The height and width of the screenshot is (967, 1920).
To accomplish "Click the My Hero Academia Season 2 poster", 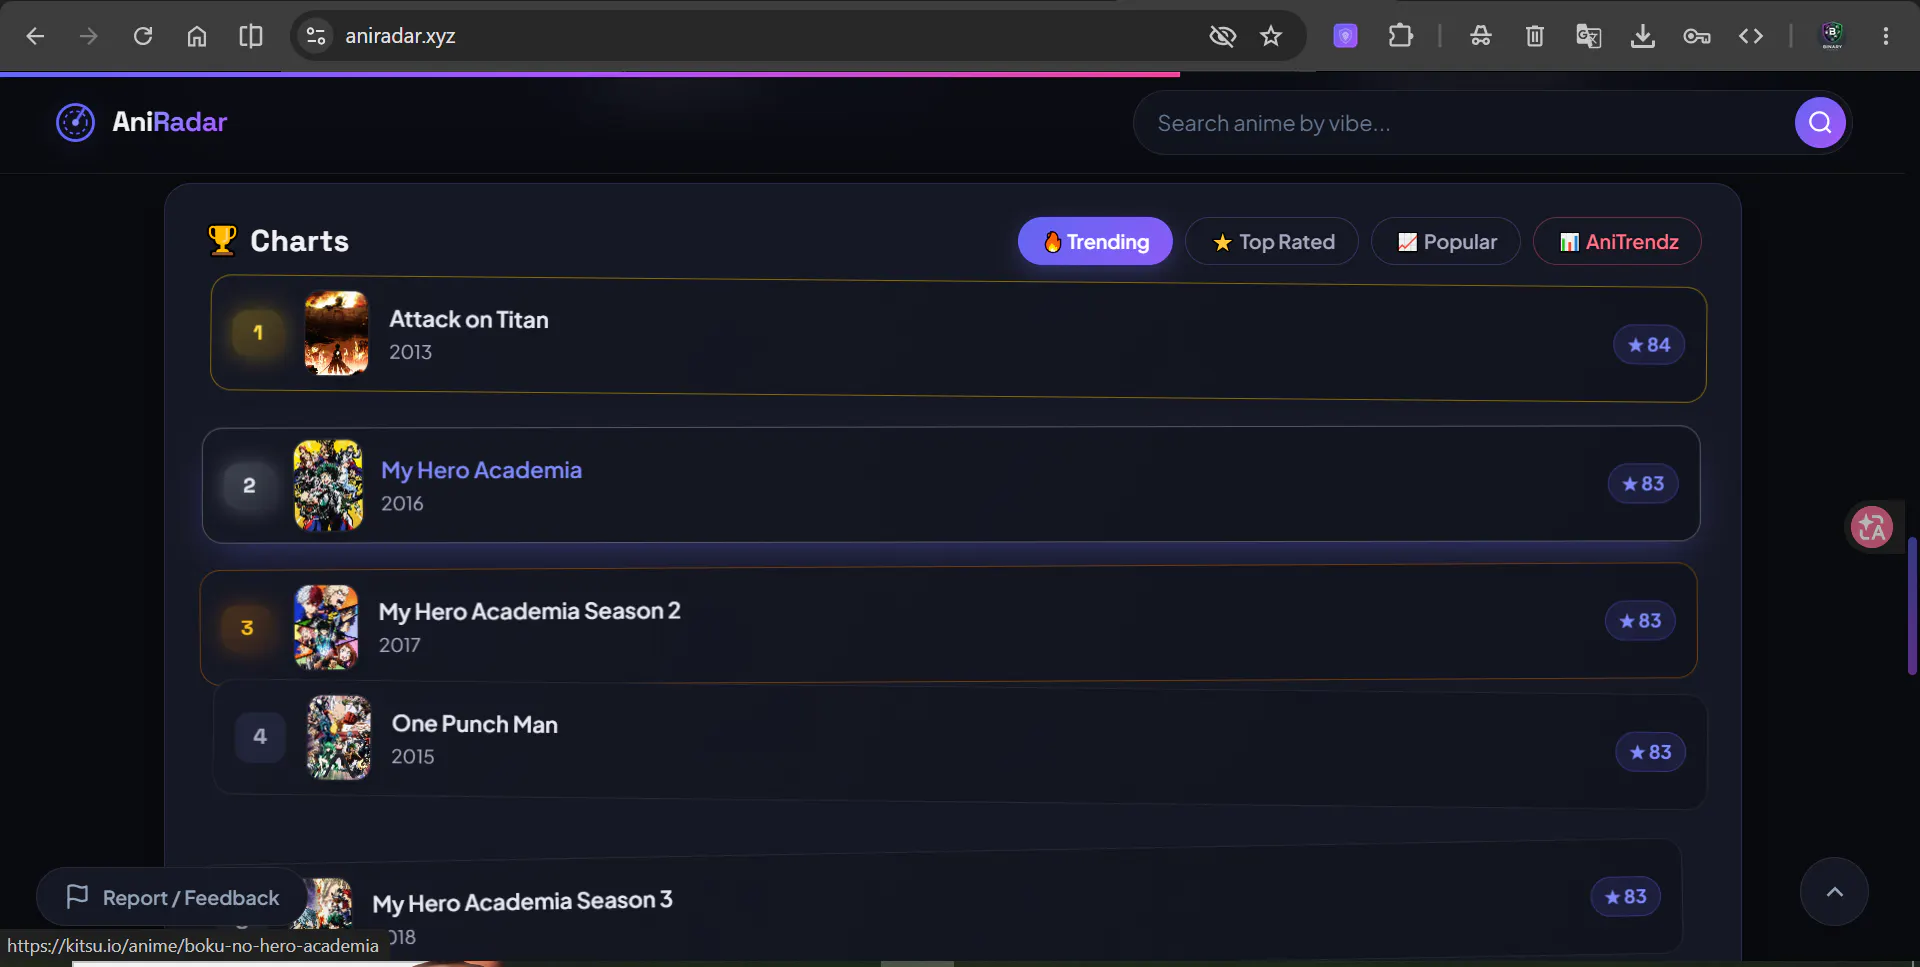I will (x=326, y=627).
